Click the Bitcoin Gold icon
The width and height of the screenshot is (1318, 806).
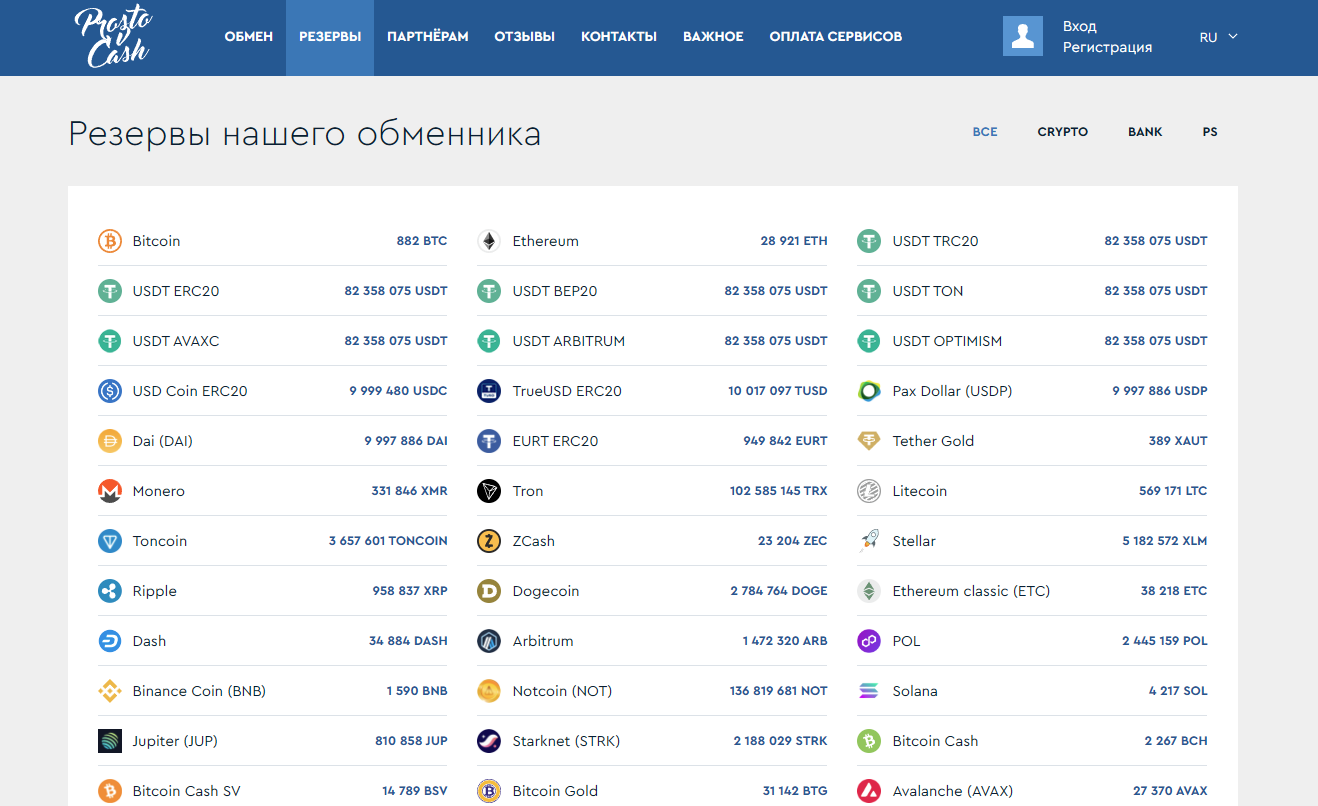(489, 791)
